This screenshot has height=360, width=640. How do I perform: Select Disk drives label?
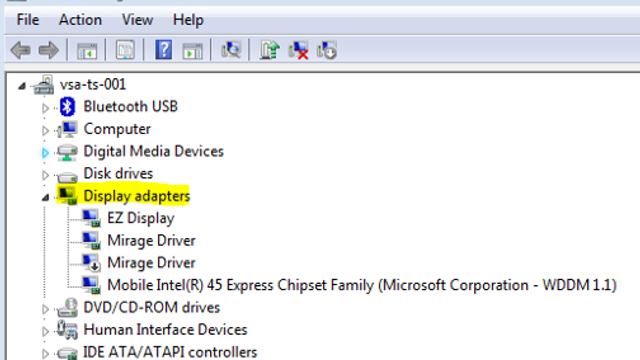[x=118, y=173]
